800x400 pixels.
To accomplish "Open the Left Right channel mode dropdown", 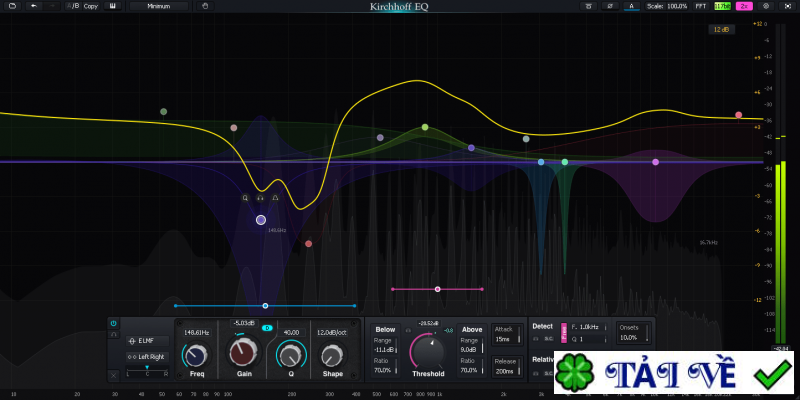I will click(x=146, y=356).
